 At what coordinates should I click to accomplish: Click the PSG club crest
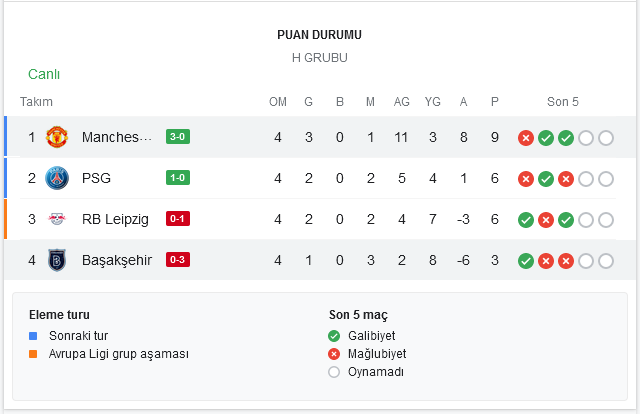pos(57,178)
